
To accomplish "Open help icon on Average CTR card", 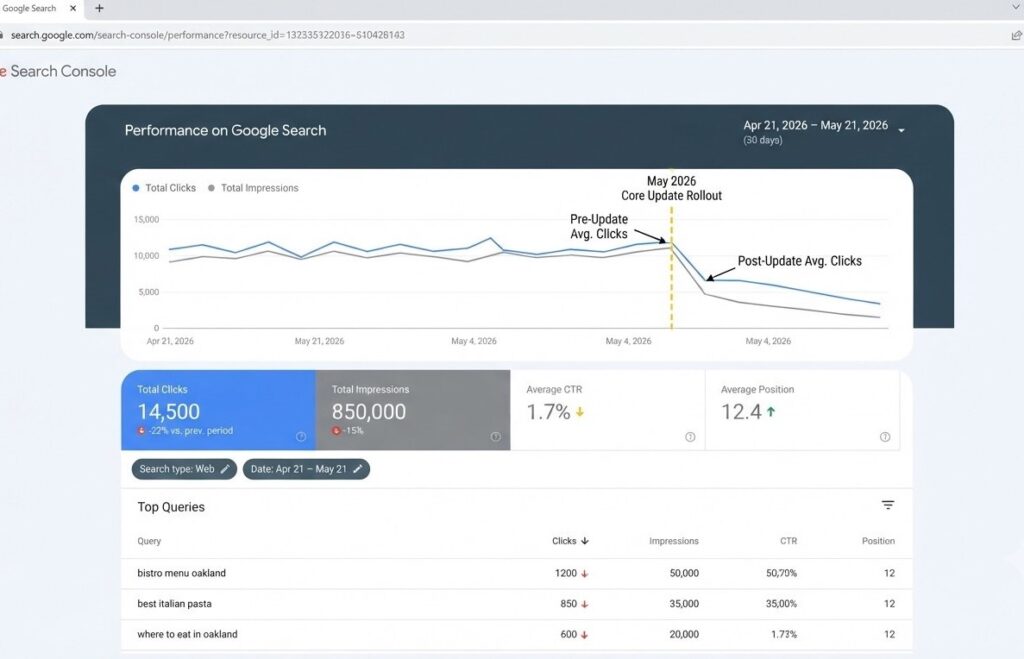I will pos(690,437).
